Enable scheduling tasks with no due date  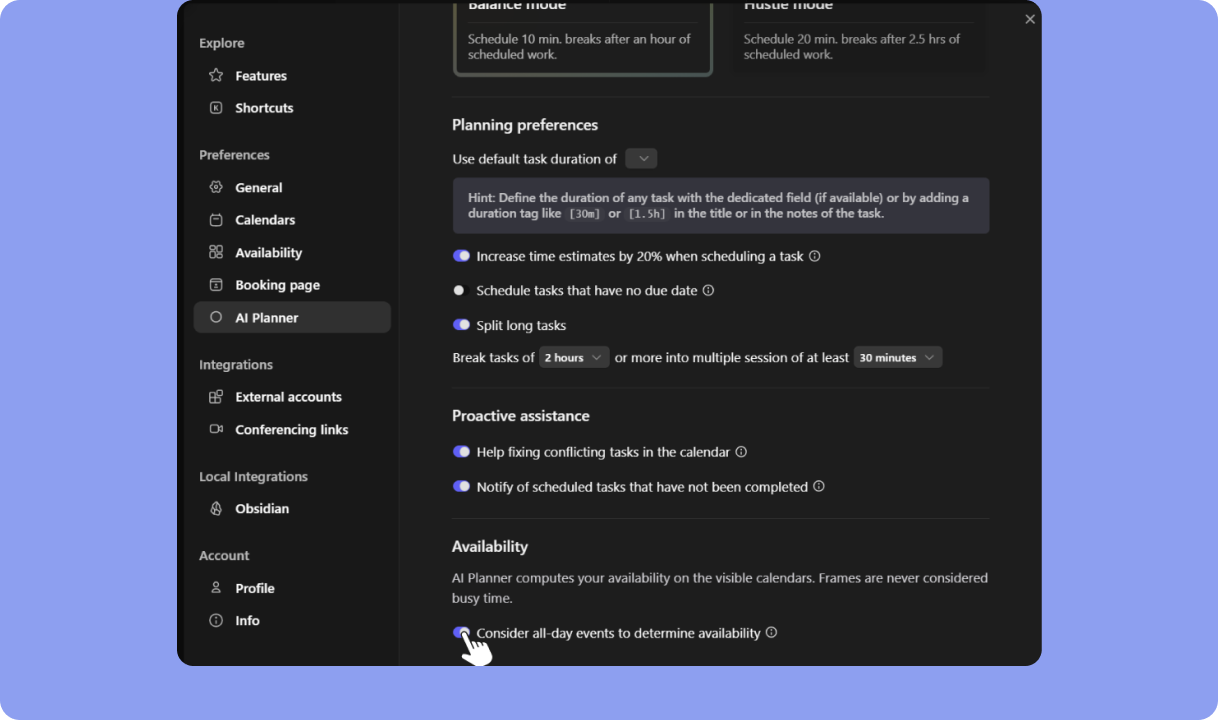click(461, 290)
